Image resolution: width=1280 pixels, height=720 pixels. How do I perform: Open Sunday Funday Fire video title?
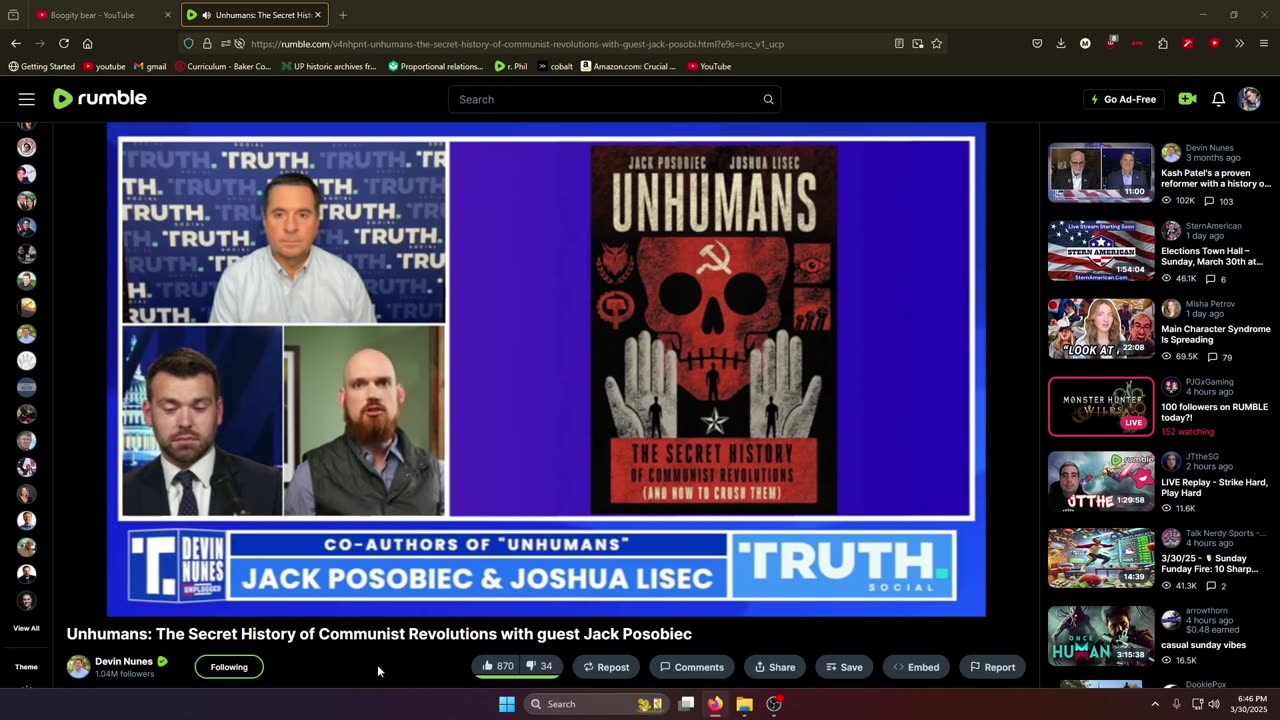coord(1209,563)
